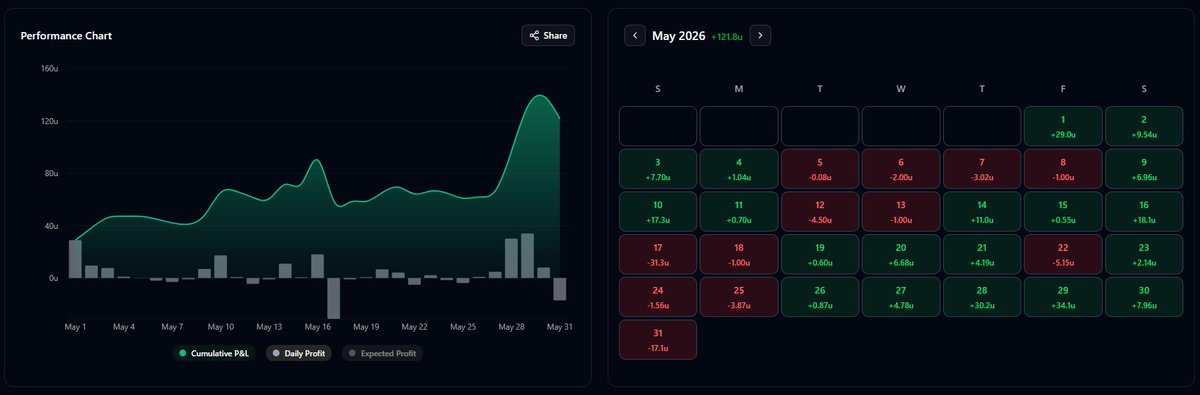1200x395 pixels.
Task: Select calendar day 16 with +18.1u
Action: 1144,212
